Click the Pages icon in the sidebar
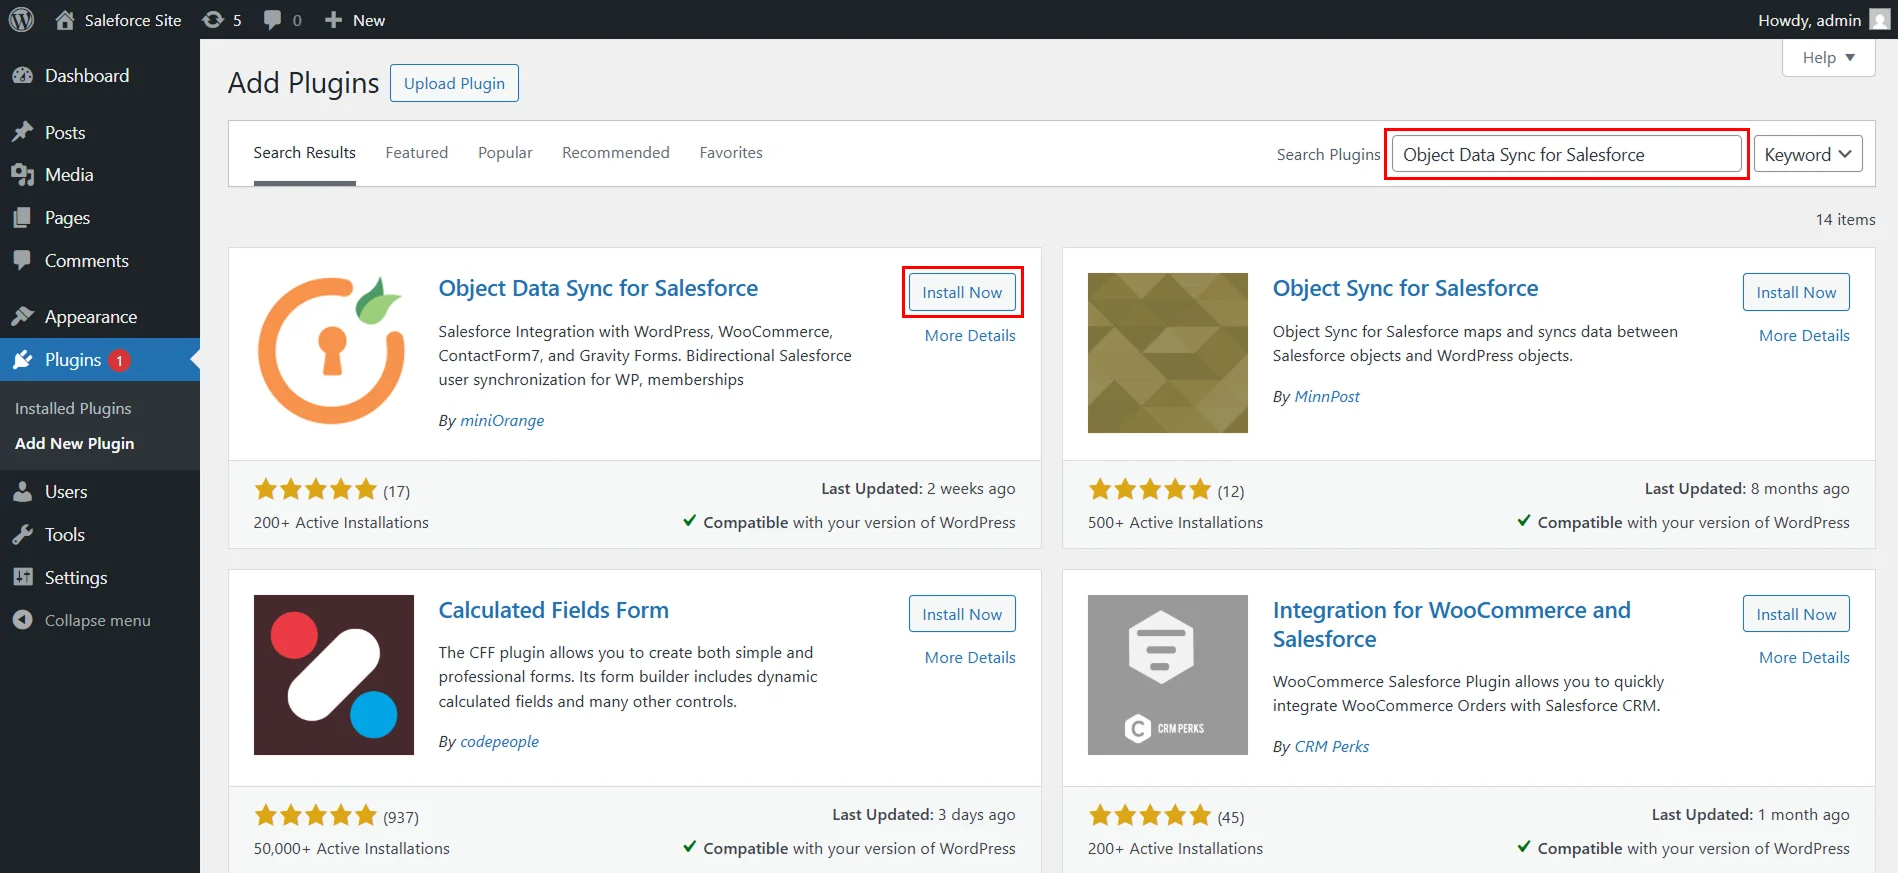Image resolution: width=1898 pixels, height=873 pixels. click(22, 218)
